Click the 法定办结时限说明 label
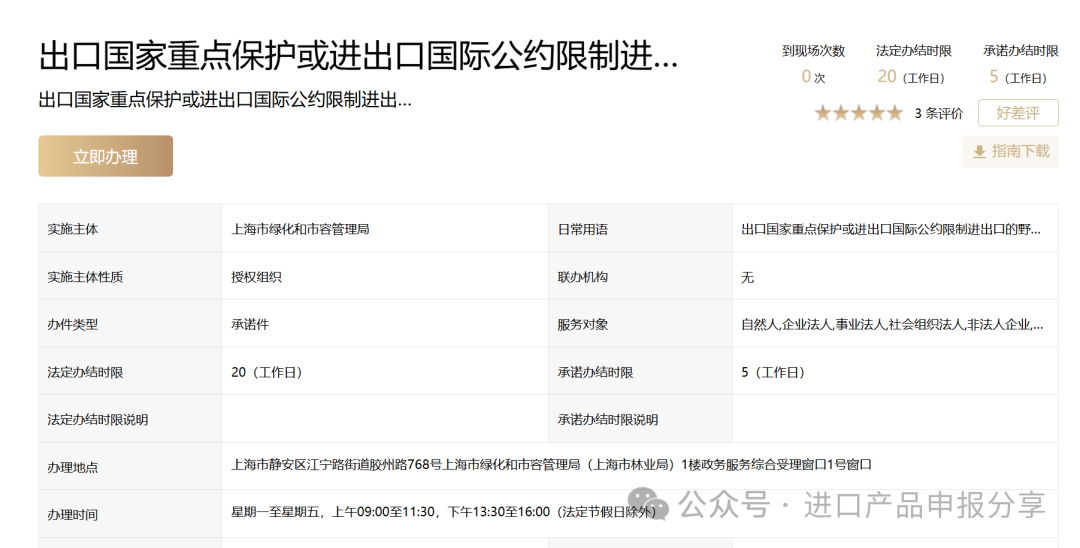 pyautogui.click(x=98, y=419)
